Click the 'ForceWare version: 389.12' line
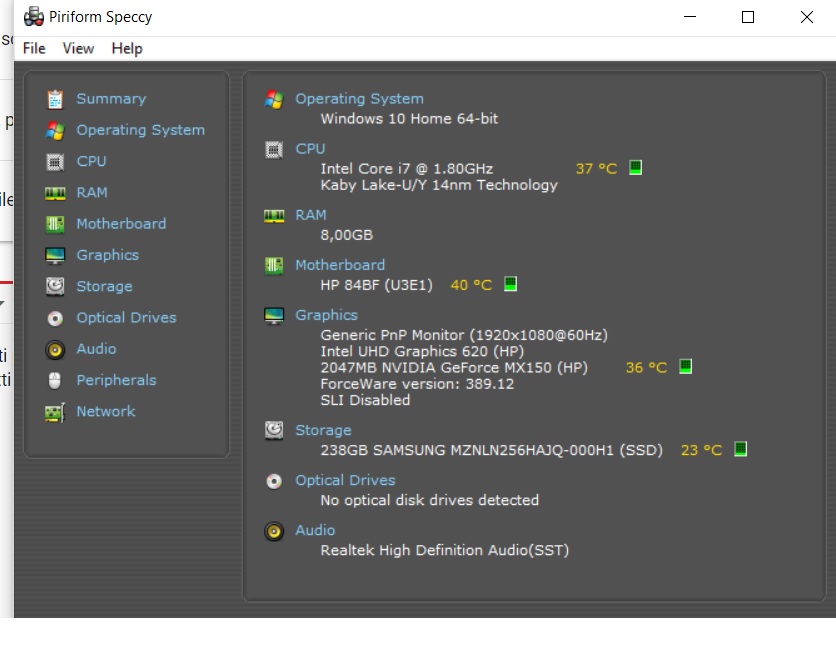836x648 pixels. click(x=417, y=384)
